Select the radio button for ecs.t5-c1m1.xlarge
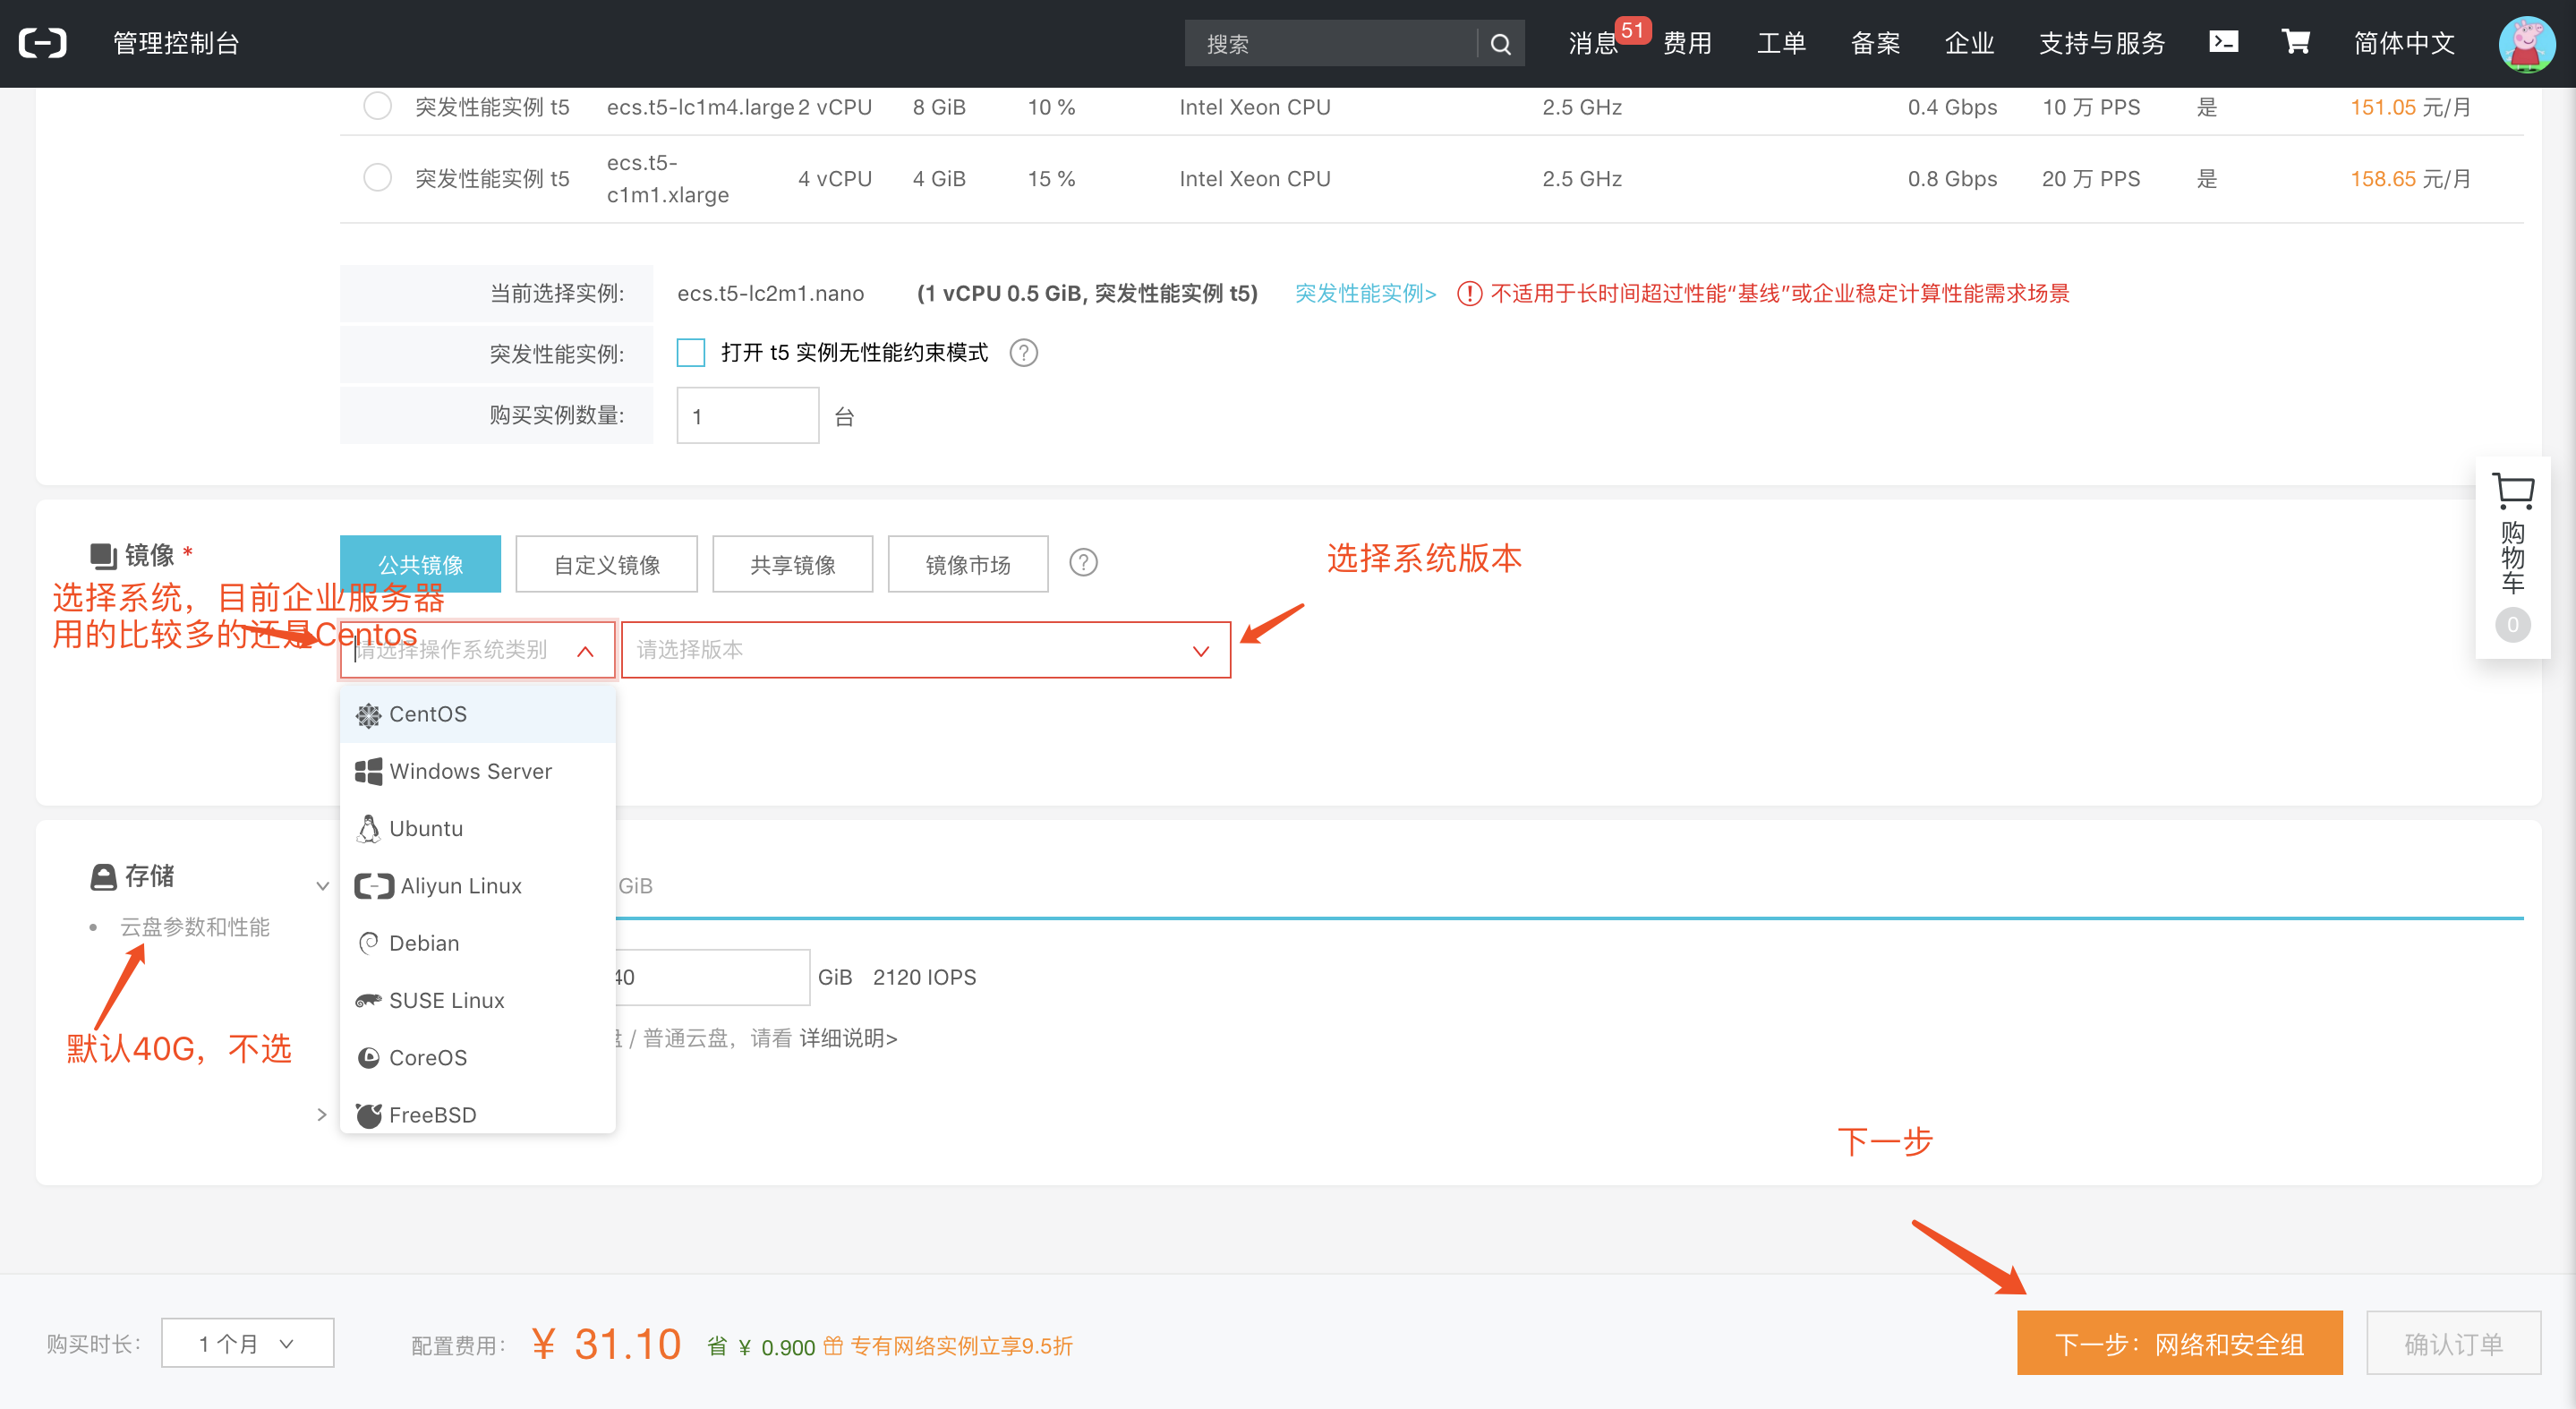 point(377,181)
